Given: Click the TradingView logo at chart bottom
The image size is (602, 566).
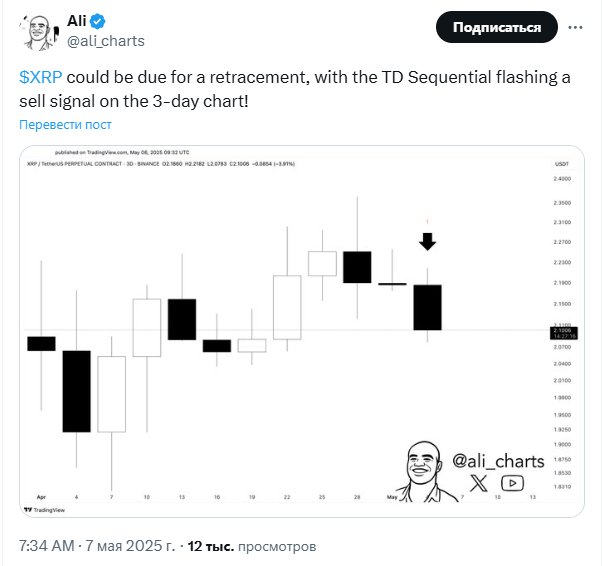Looking at the screenshot, I should [45, 510].
